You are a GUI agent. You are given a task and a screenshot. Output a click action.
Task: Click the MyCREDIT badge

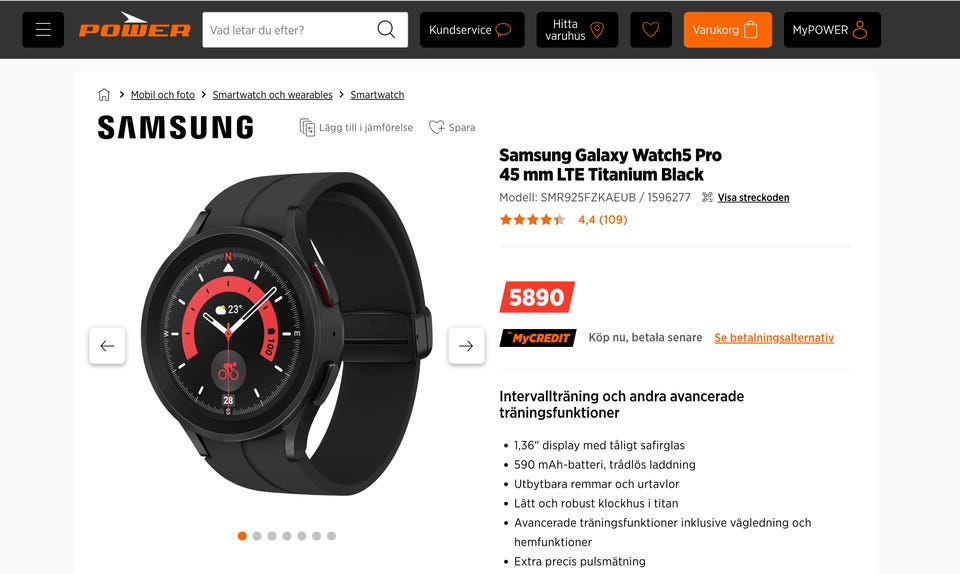(x=538, y=338)
